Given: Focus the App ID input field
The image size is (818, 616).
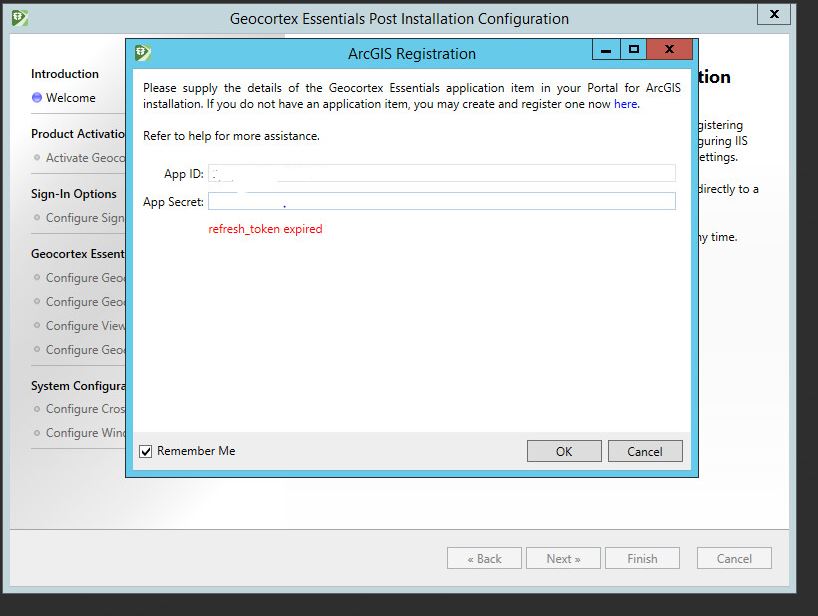Looking at the screenshot, I should [441, 173].
